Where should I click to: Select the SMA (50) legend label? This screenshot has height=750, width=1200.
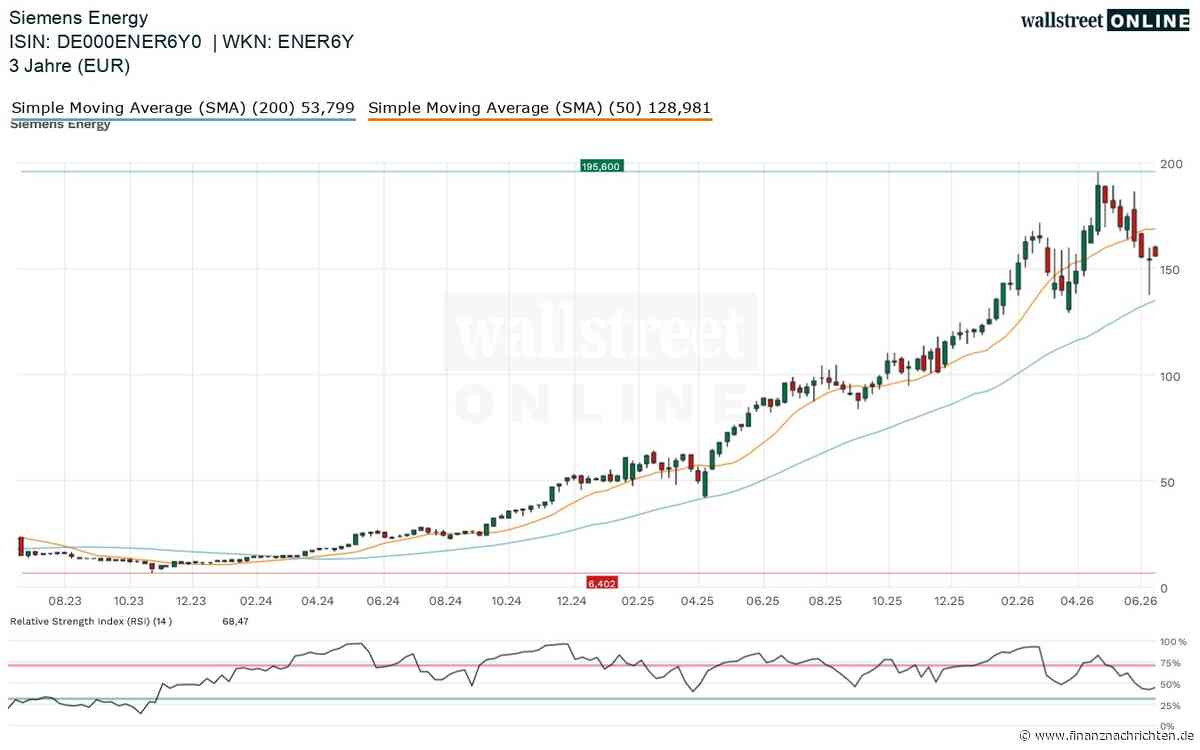540,107
